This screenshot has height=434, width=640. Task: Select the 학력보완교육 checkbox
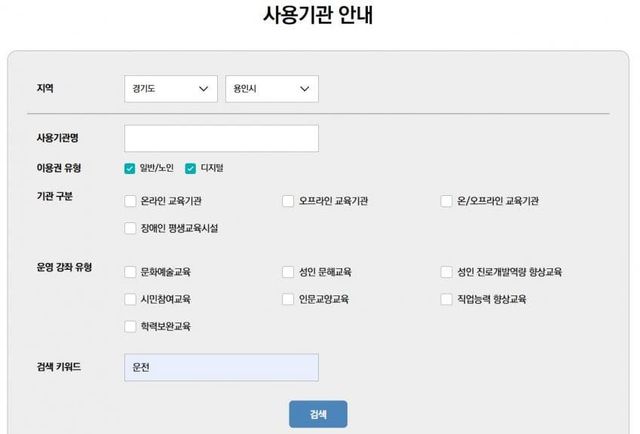[x=130, y=326]
